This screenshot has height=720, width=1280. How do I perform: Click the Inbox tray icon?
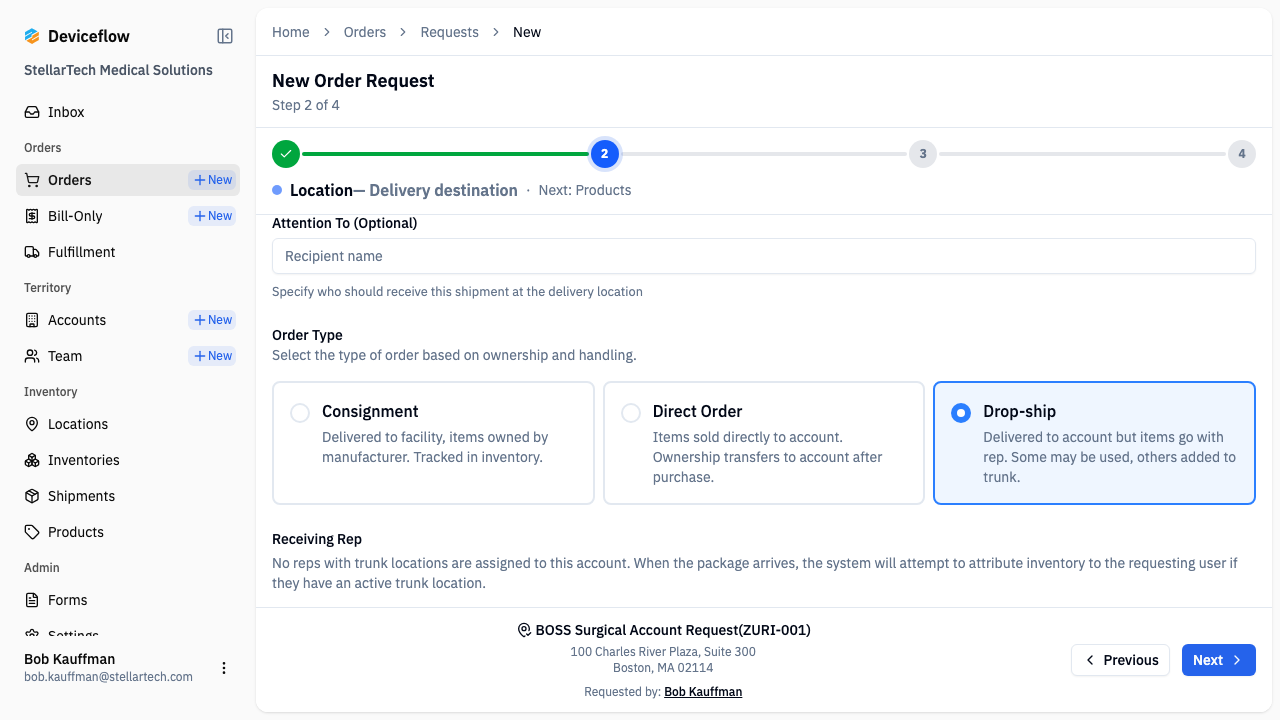(x=32, y=112)
